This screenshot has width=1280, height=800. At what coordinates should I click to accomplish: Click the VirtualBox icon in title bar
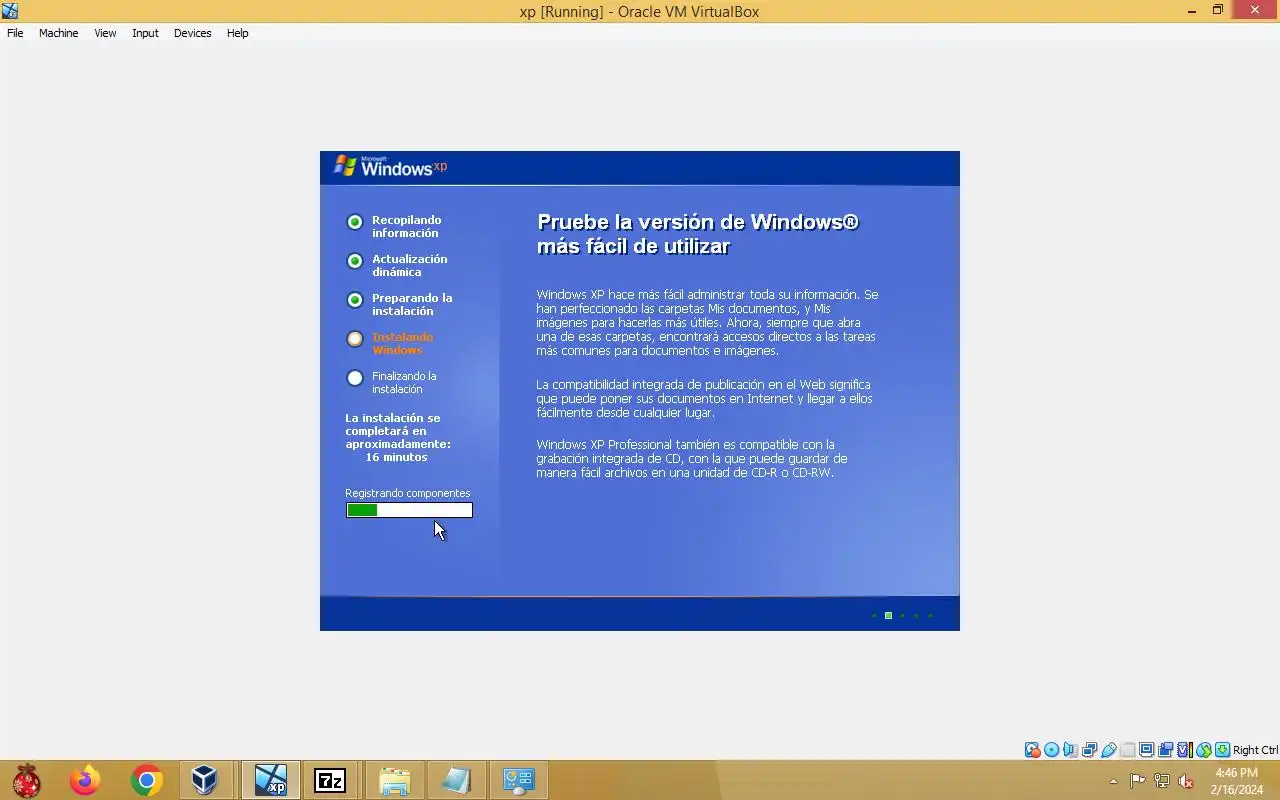click(9, 11)
